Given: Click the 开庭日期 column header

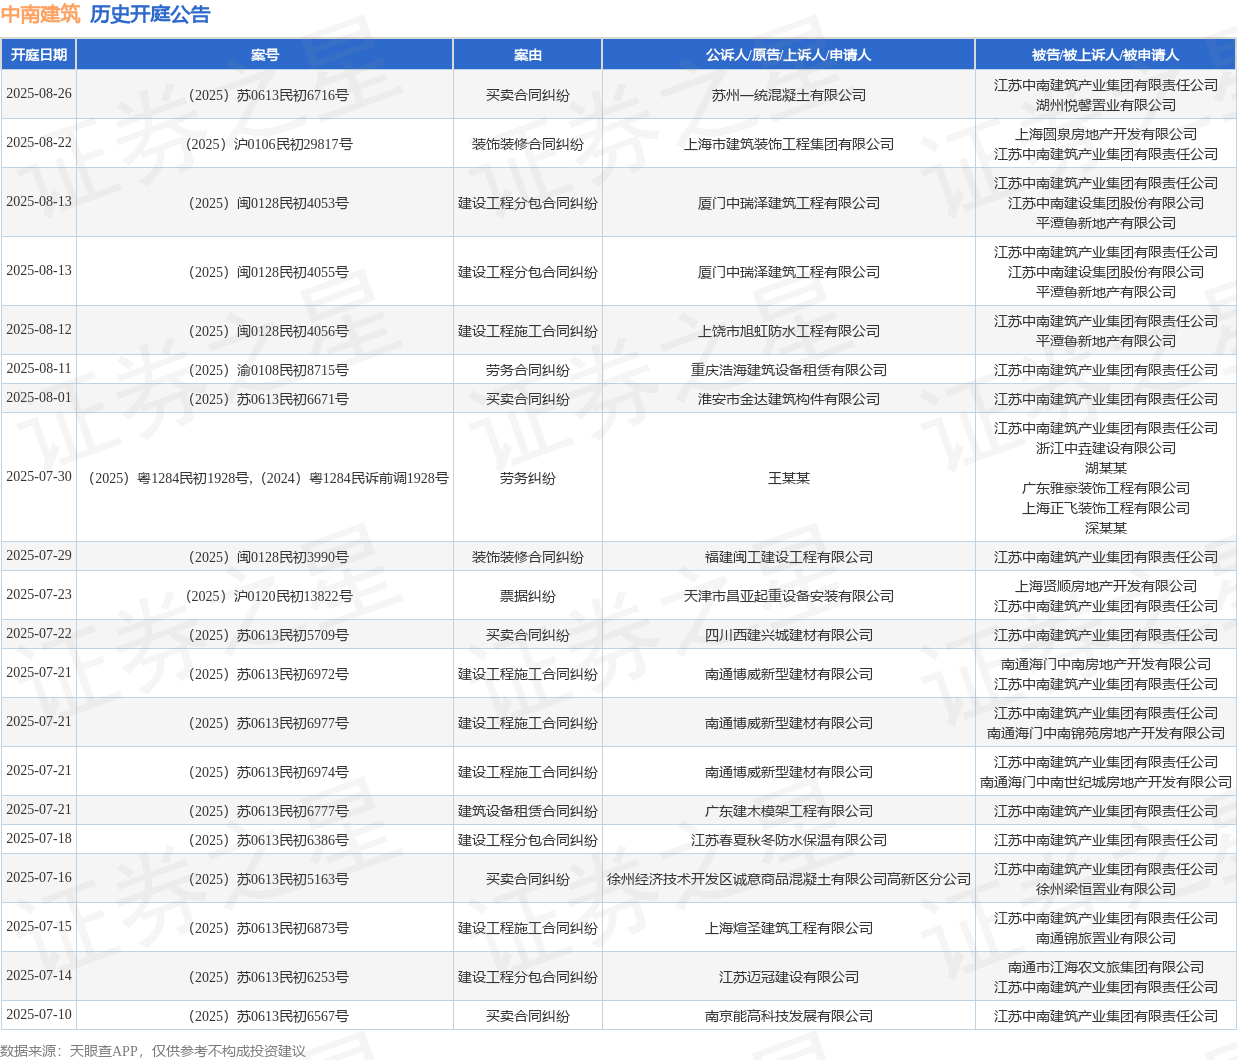Looking at the screenshot, I should pyautogui.click(x=39, y=55).
